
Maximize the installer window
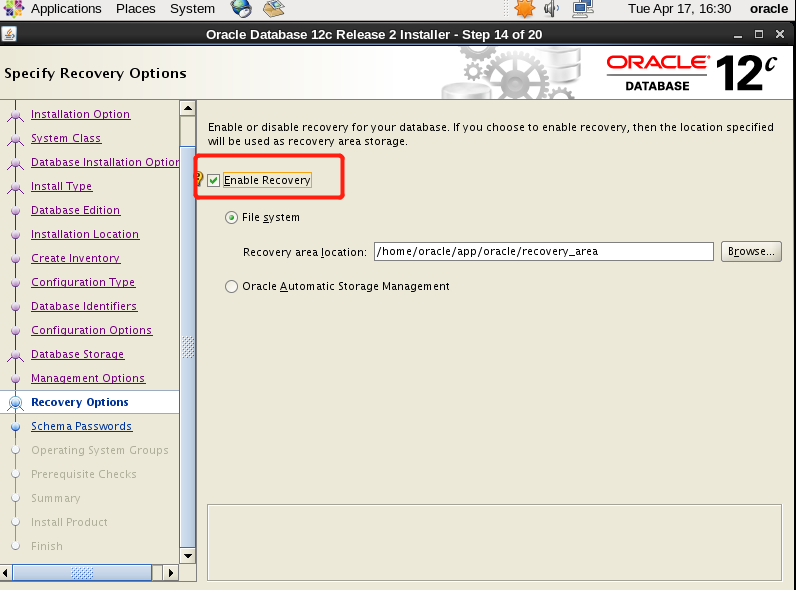[x=759, y=34]
